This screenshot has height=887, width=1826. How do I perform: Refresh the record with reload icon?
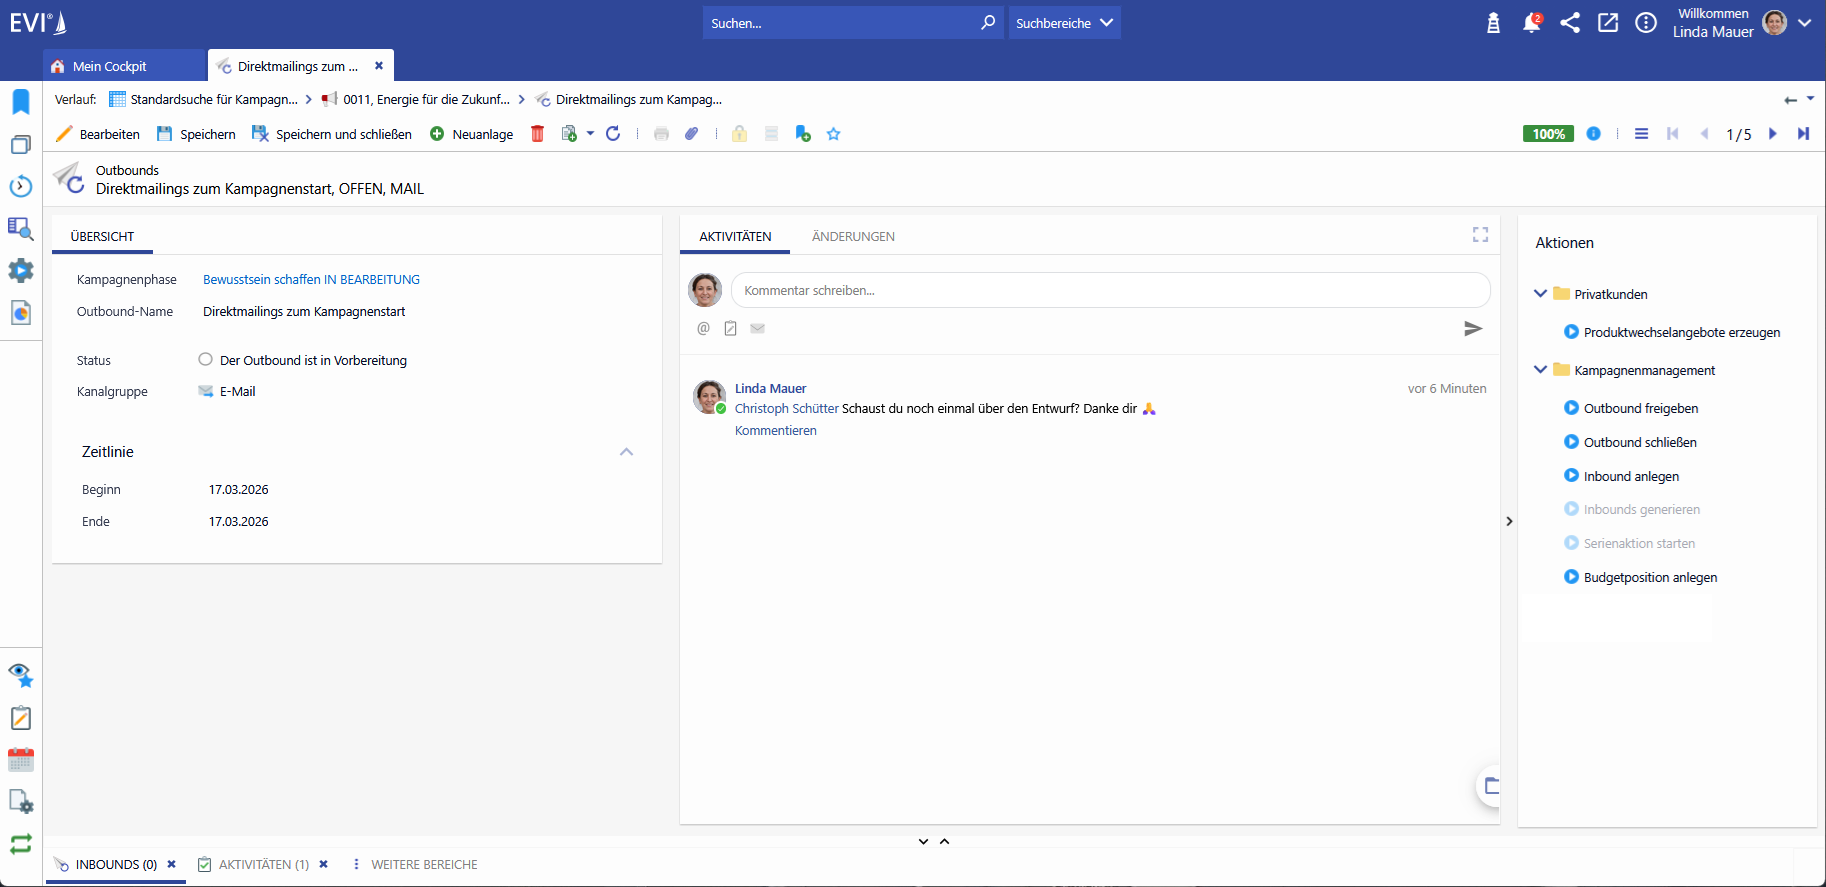click(613, 134)
